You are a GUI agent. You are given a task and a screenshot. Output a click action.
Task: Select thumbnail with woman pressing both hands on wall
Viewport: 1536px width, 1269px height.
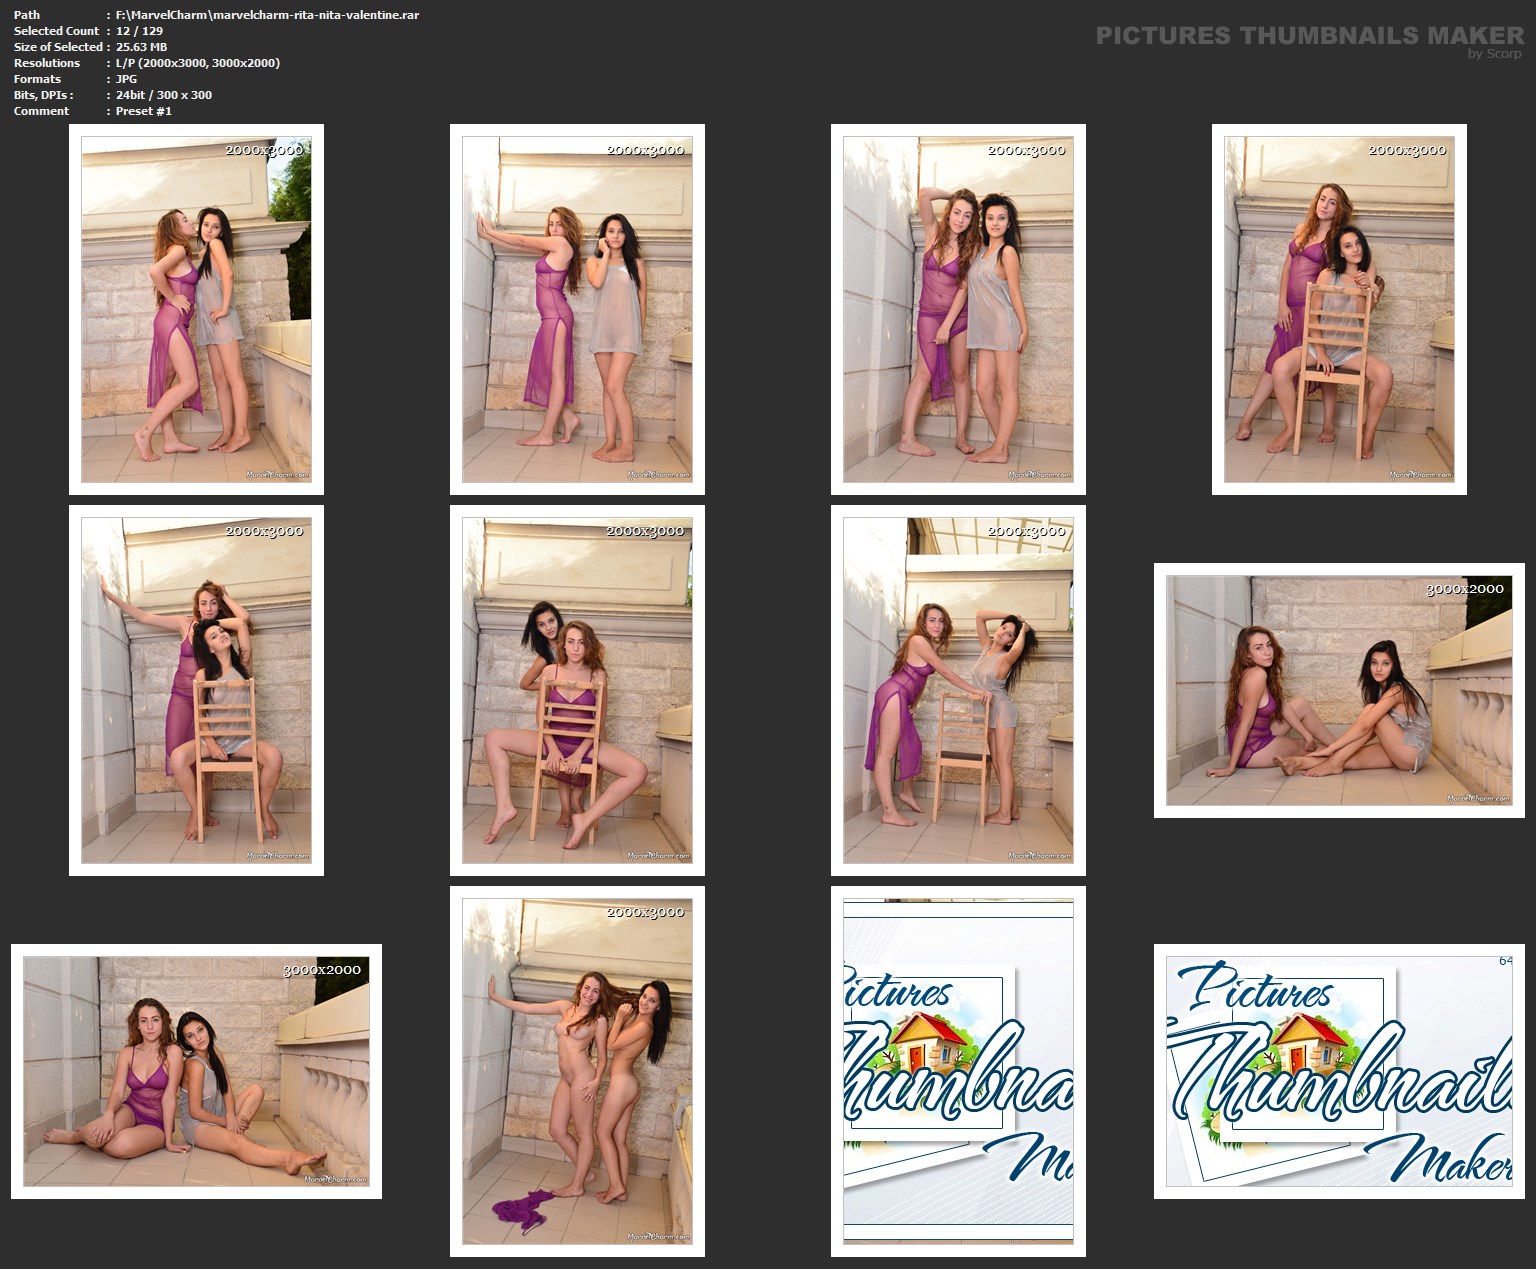click(577, 309)
